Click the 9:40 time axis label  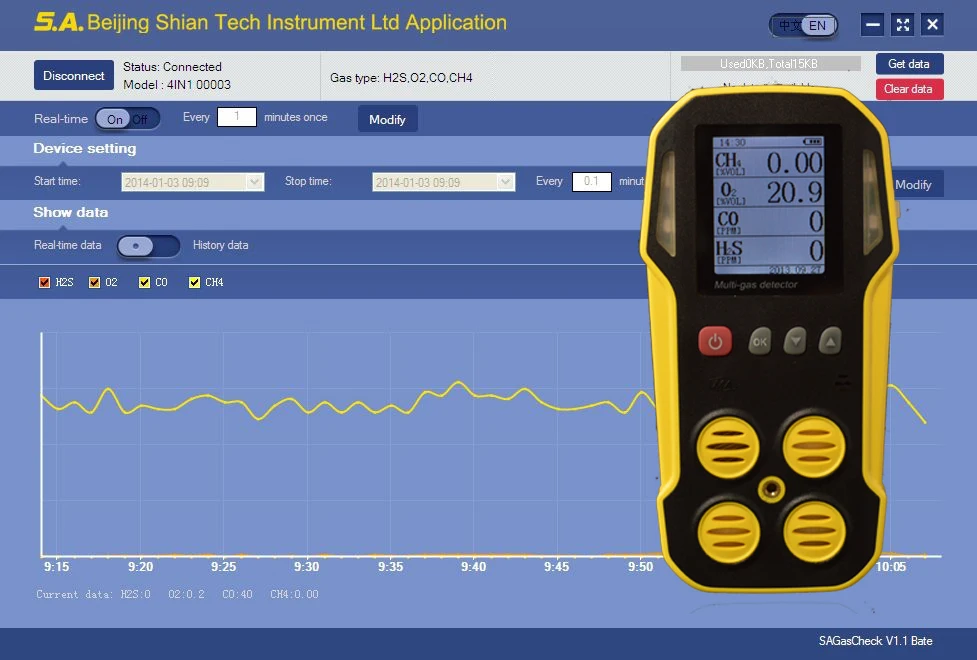473,567
